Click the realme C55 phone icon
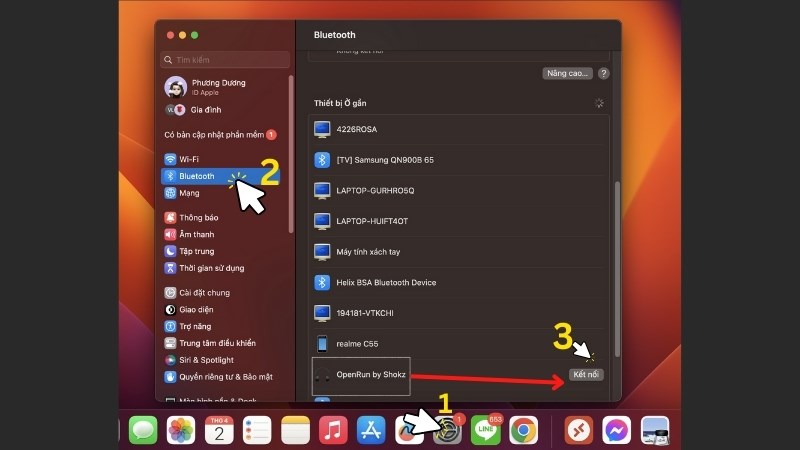 (x=322, y=343)
